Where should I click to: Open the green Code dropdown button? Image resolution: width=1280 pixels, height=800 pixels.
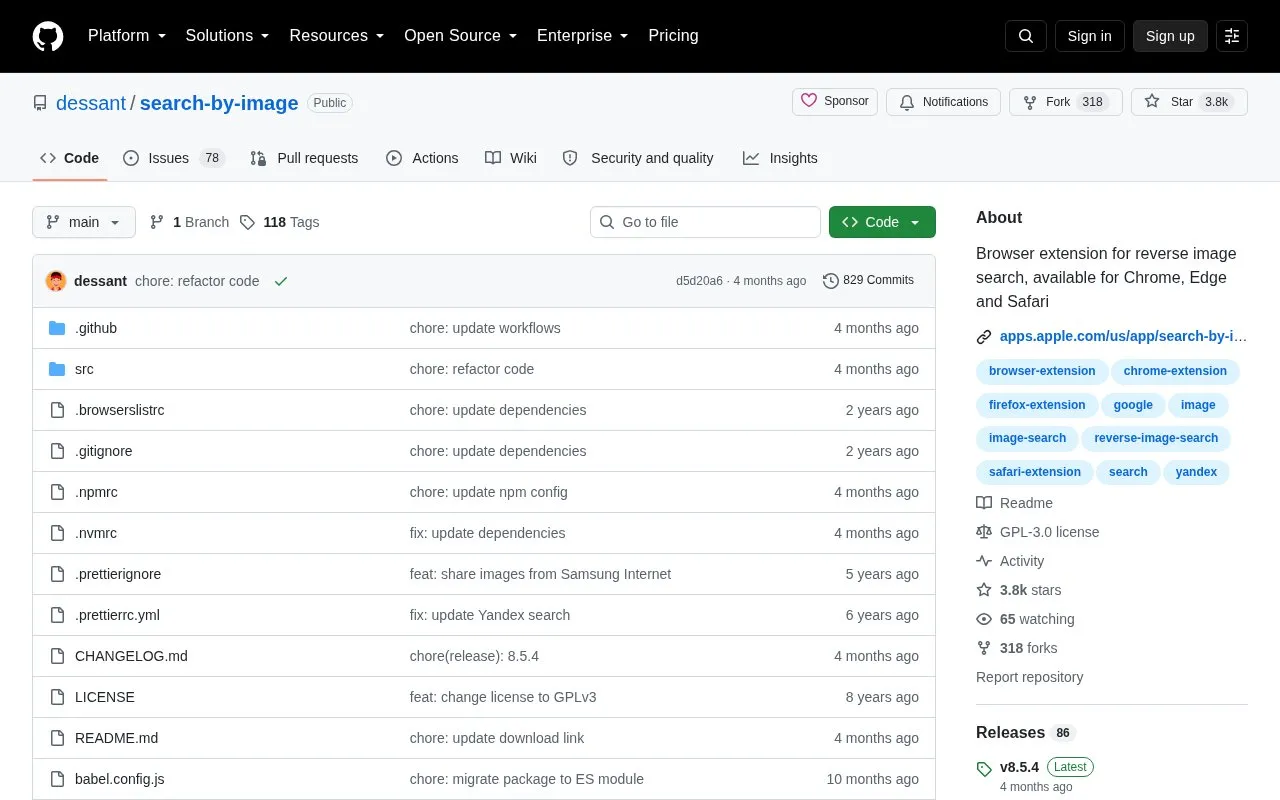click(x=882, y=222)
